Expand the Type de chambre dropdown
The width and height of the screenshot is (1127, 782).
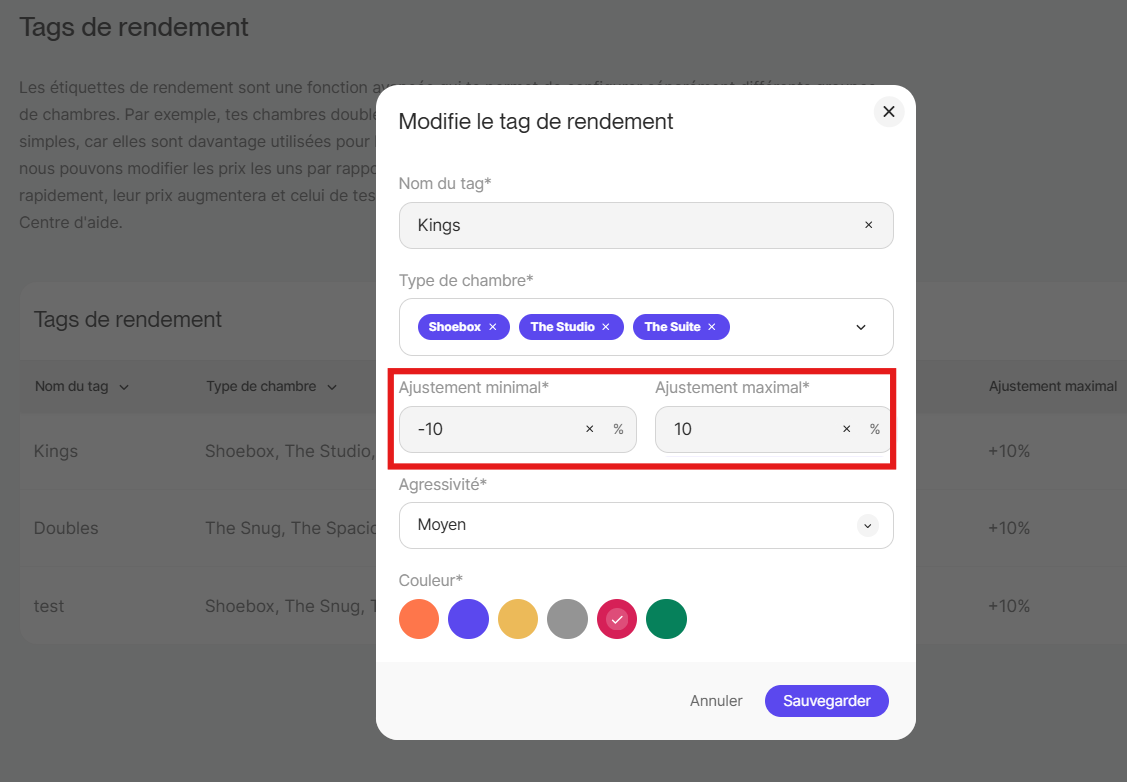861,327
